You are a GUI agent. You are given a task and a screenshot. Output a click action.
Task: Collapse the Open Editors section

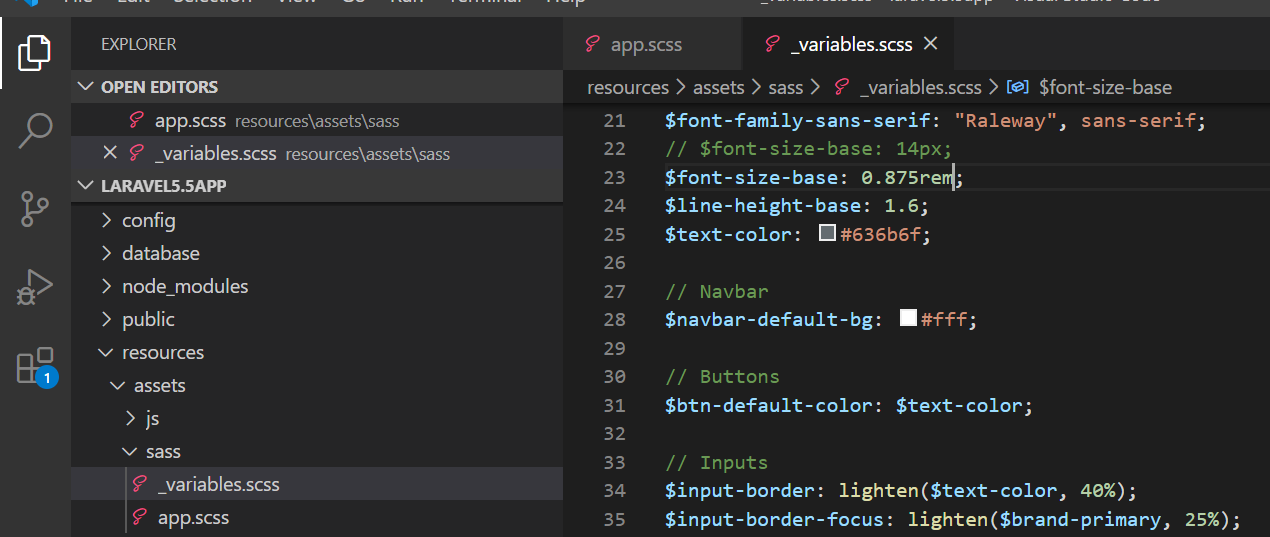tap(87, 87)
